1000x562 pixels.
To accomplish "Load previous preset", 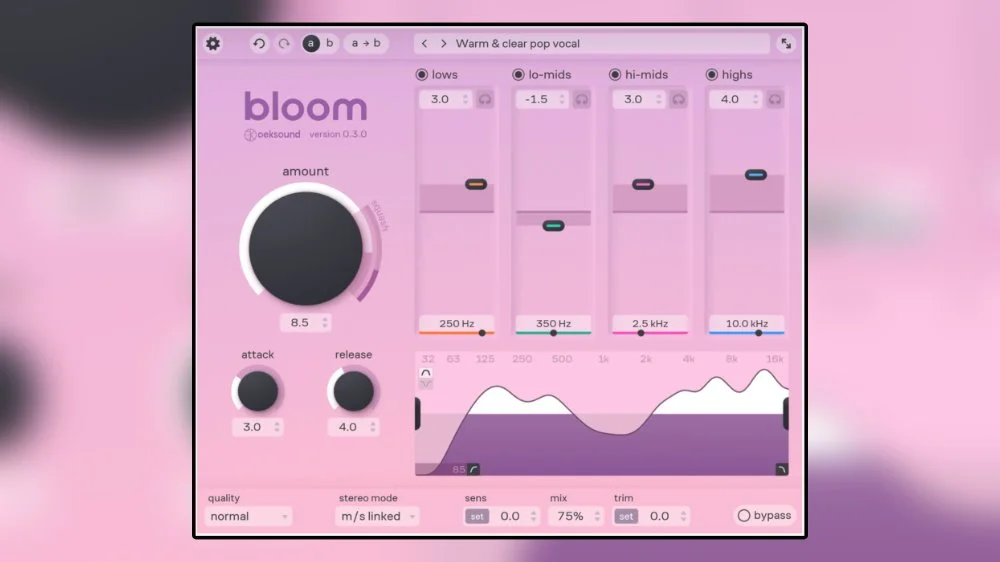I will pos(425,43).
